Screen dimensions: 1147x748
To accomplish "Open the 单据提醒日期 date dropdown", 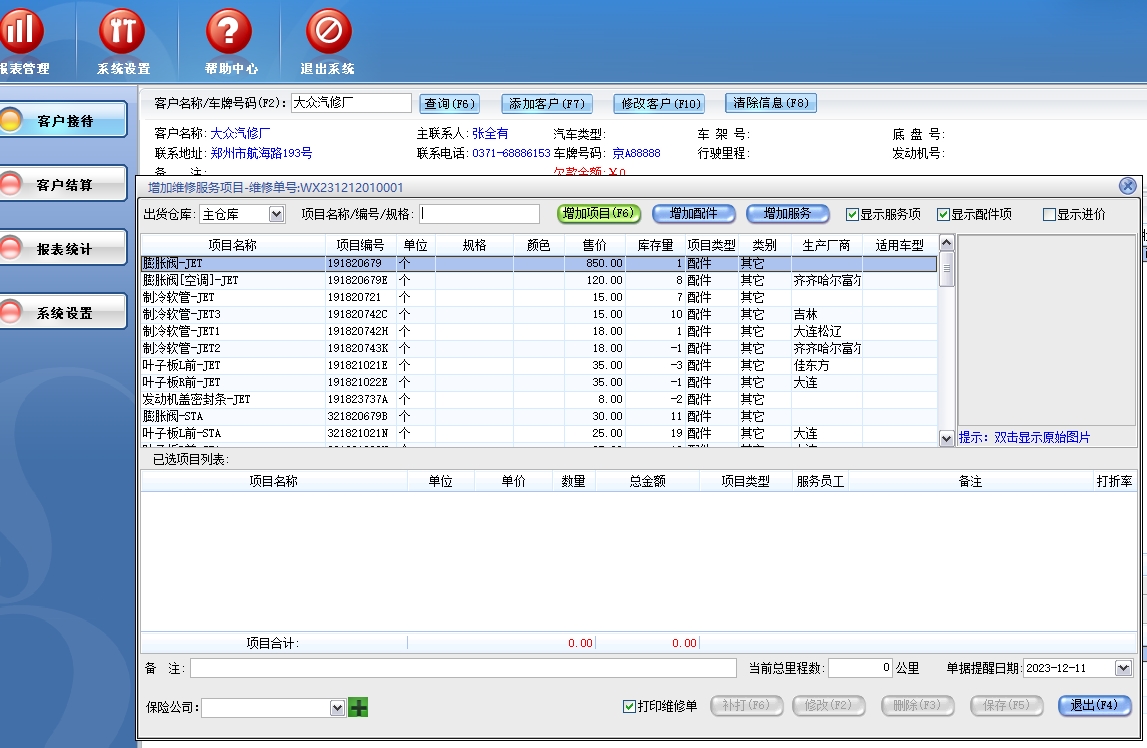I will pos(1123,668).
